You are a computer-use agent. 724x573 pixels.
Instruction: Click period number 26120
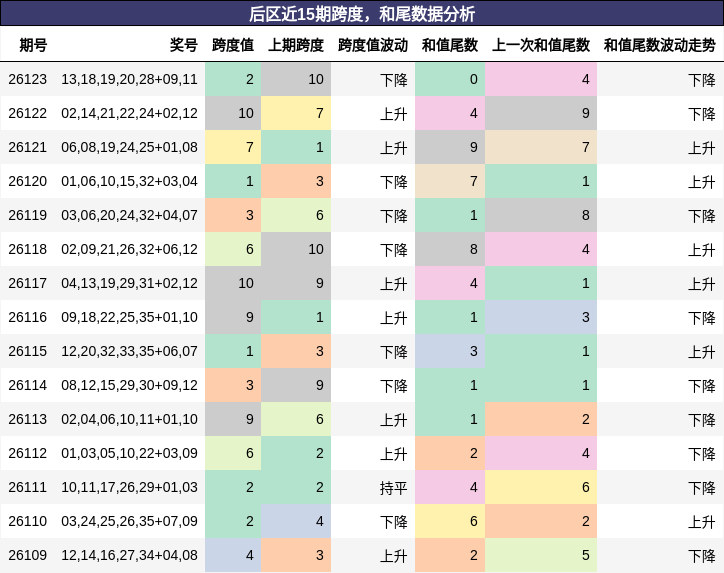click(28, 181)
